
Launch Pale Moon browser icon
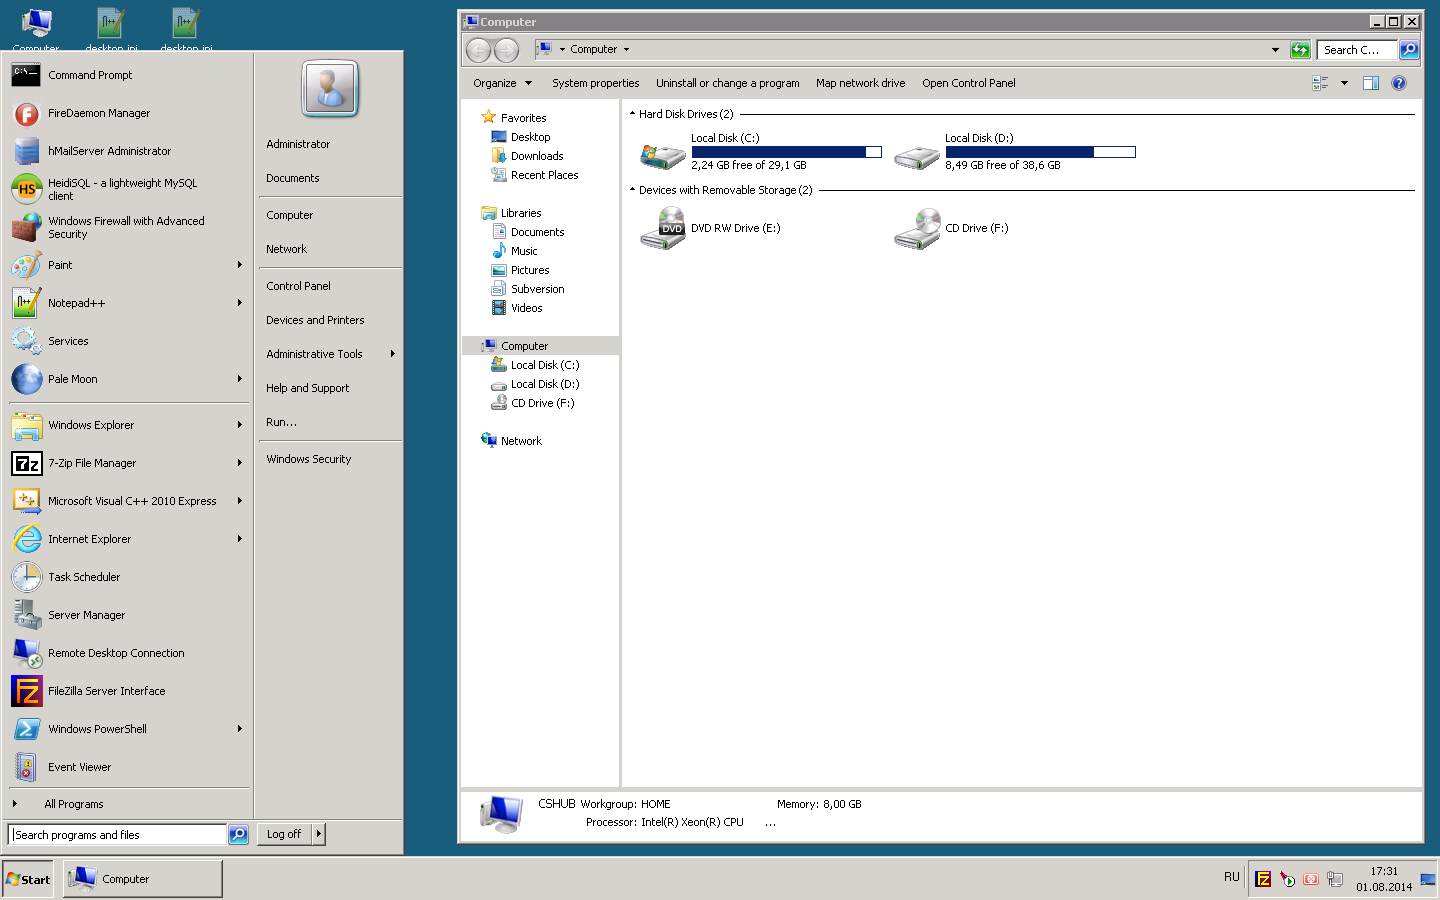point(26,379)
